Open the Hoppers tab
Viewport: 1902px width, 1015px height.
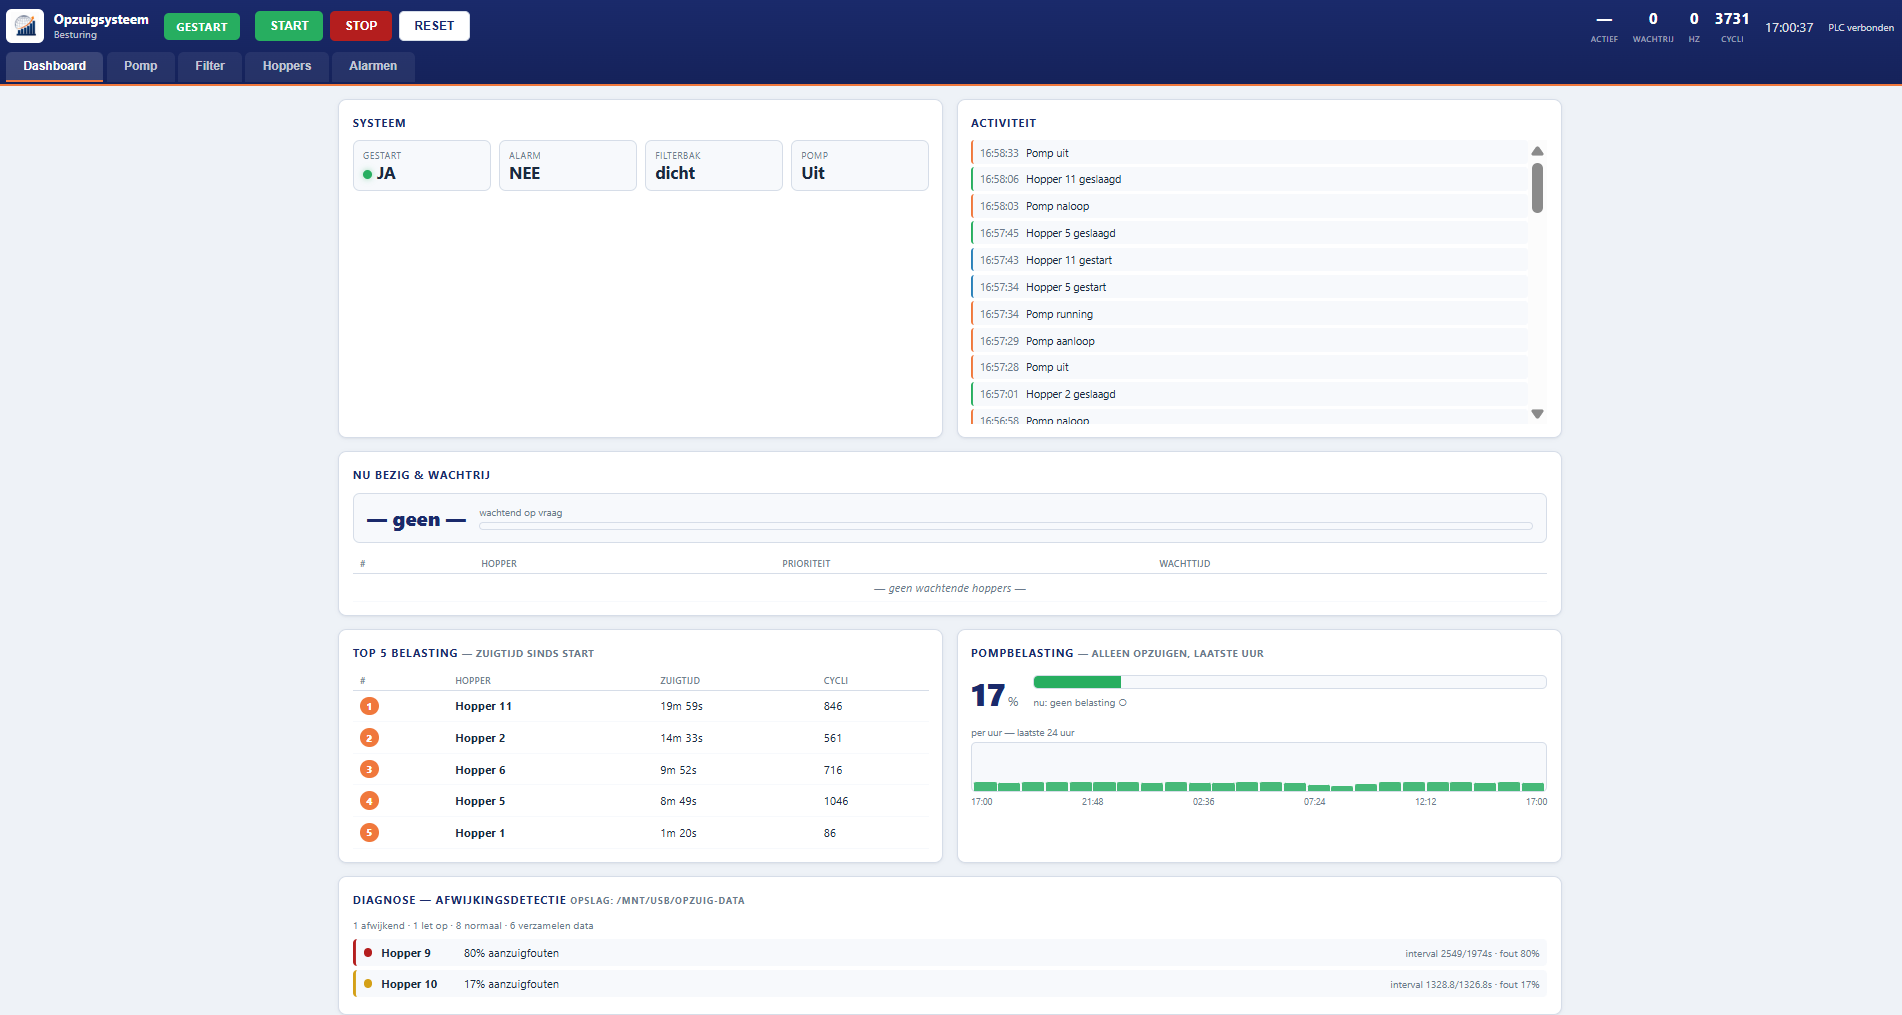pos(287,66)
